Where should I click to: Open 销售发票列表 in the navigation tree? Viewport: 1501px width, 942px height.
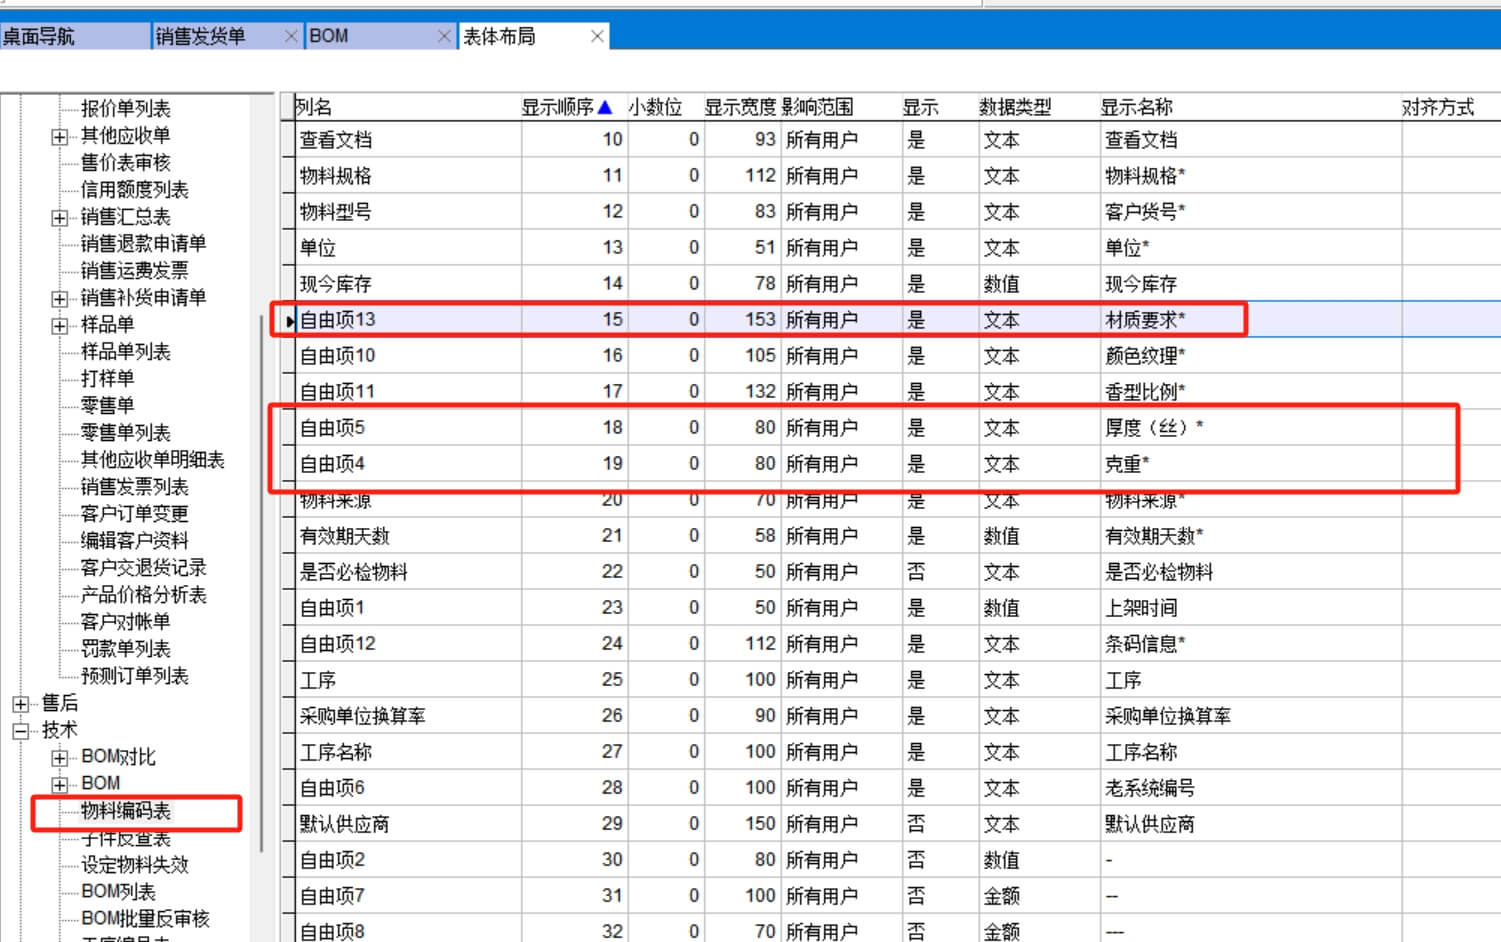click(134, 487)
